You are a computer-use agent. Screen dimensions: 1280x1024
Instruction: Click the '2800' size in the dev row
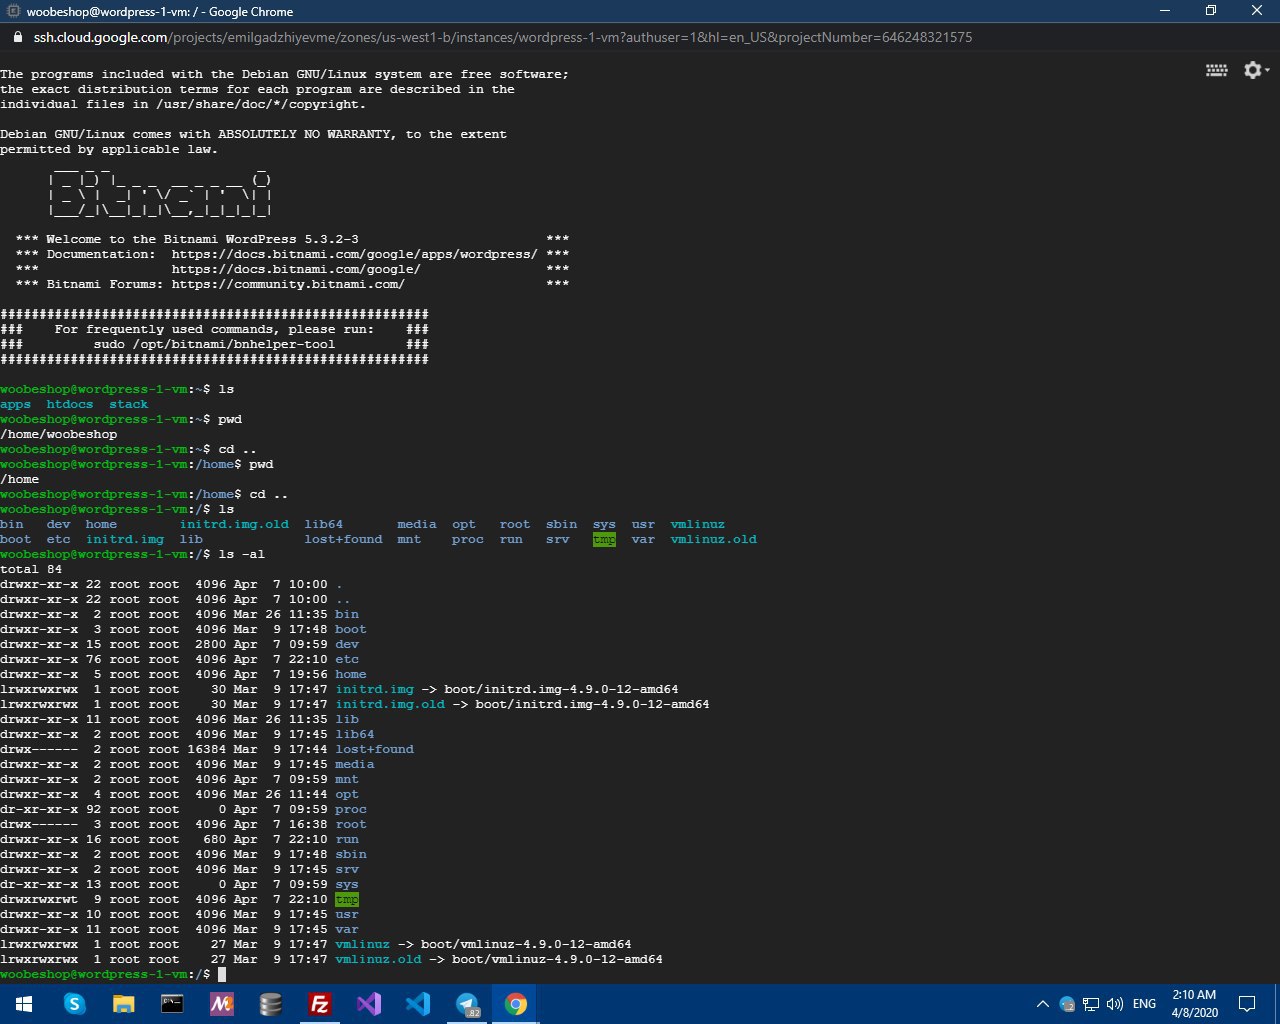(x=211, y=644)
